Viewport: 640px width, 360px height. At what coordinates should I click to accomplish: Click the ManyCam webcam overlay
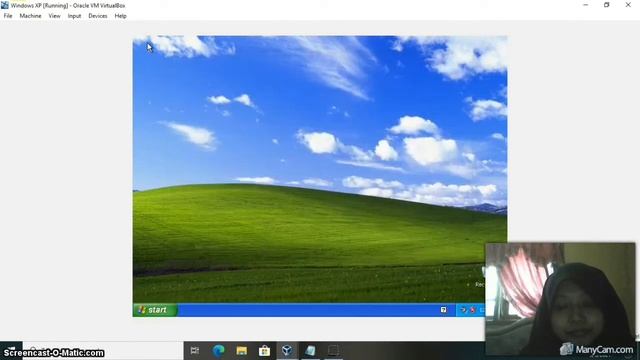click(x=560, y=299)
